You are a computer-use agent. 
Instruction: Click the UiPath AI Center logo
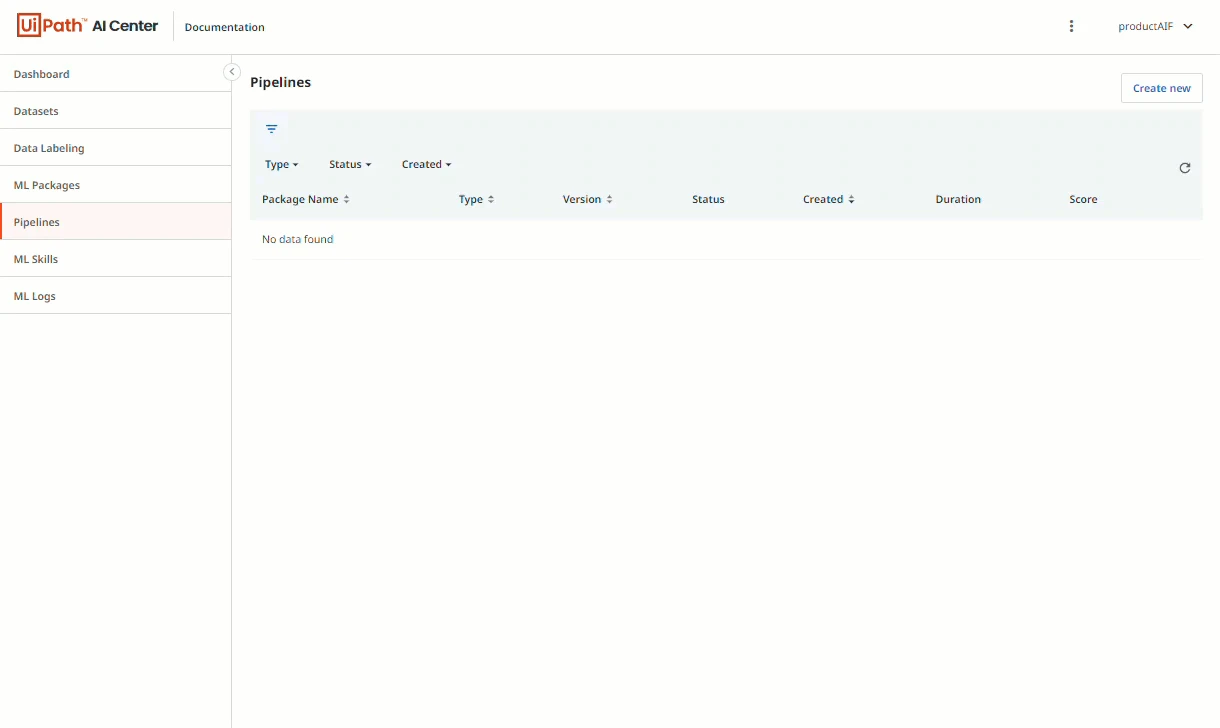click(x=88, y=26)
